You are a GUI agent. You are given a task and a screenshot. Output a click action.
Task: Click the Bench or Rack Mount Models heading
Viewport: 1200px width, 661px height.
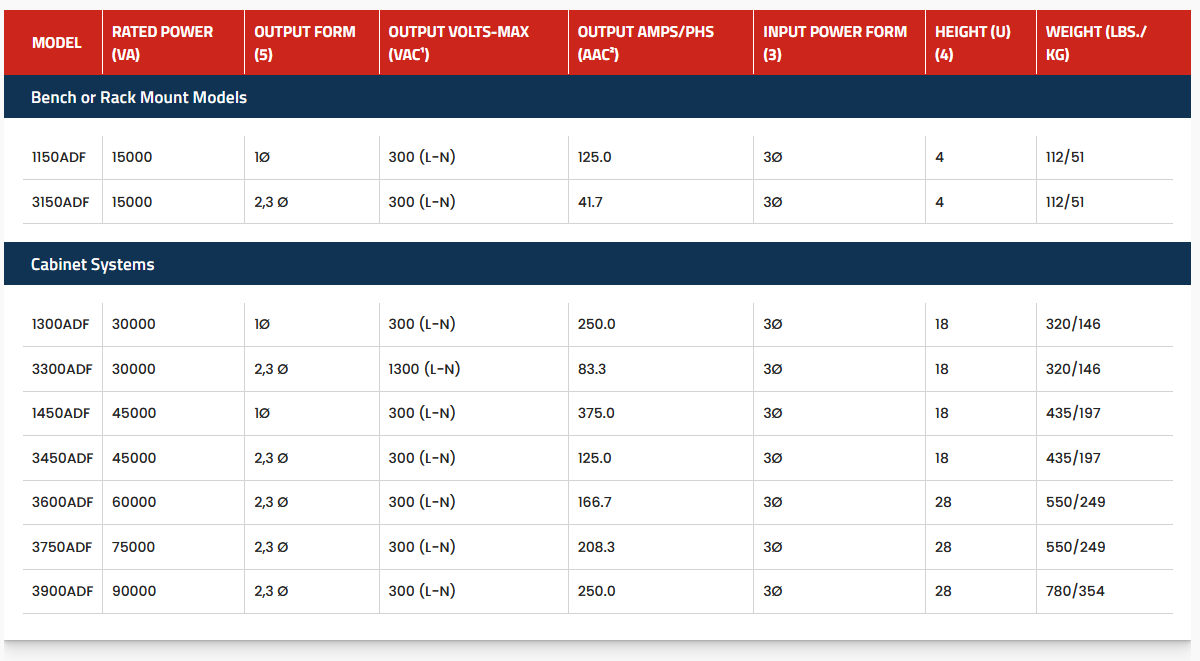tap(139, 97)
